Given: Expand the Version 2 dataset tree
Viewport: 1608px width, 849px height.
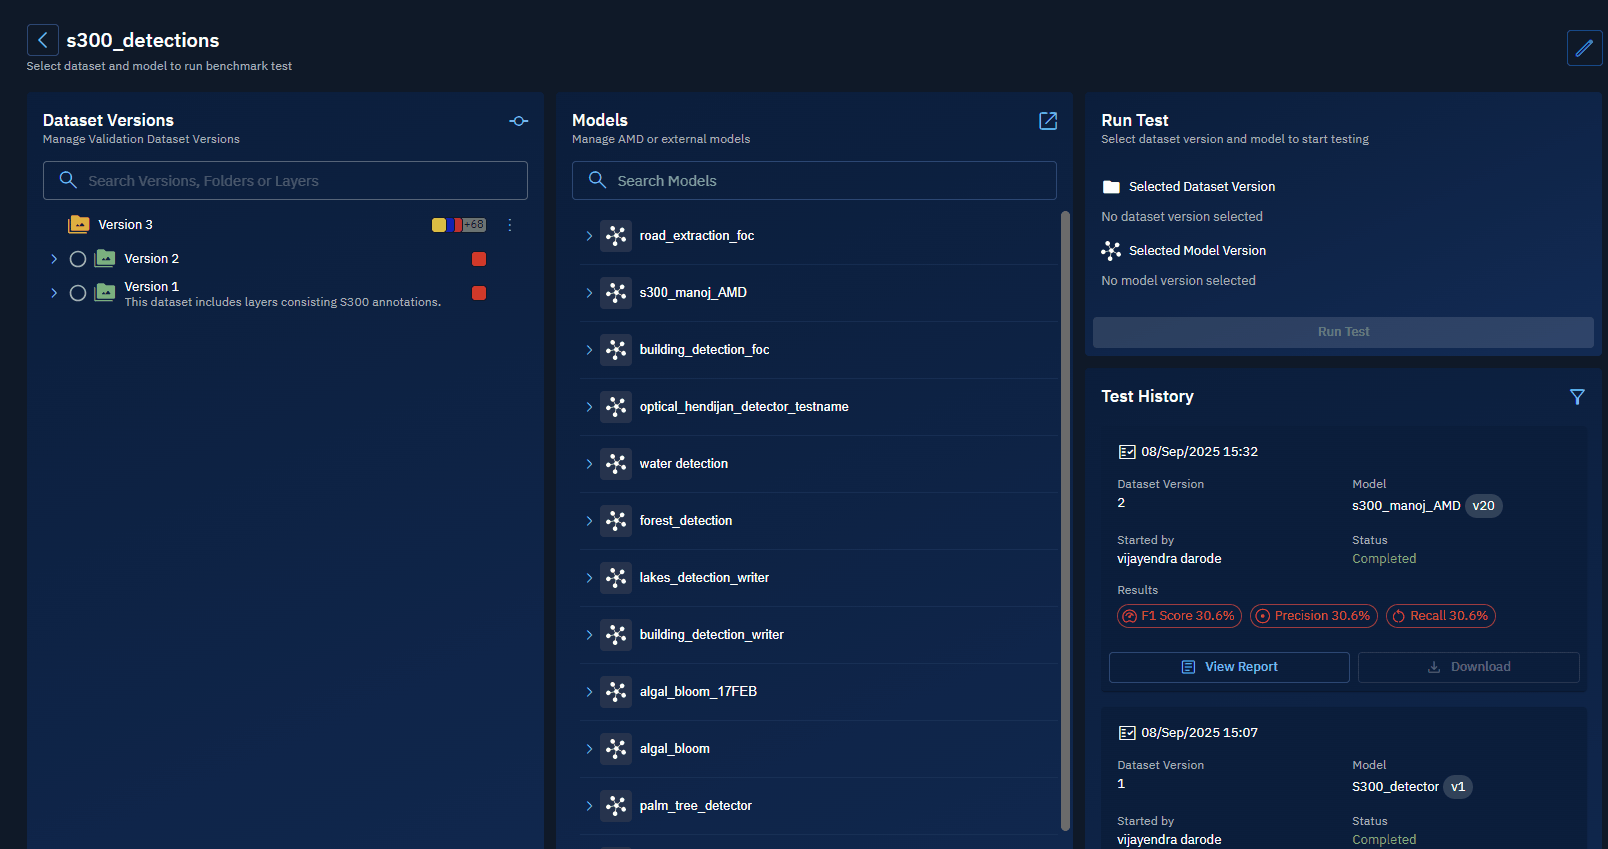Looking at the screenshot, I should tap(54, 259).
